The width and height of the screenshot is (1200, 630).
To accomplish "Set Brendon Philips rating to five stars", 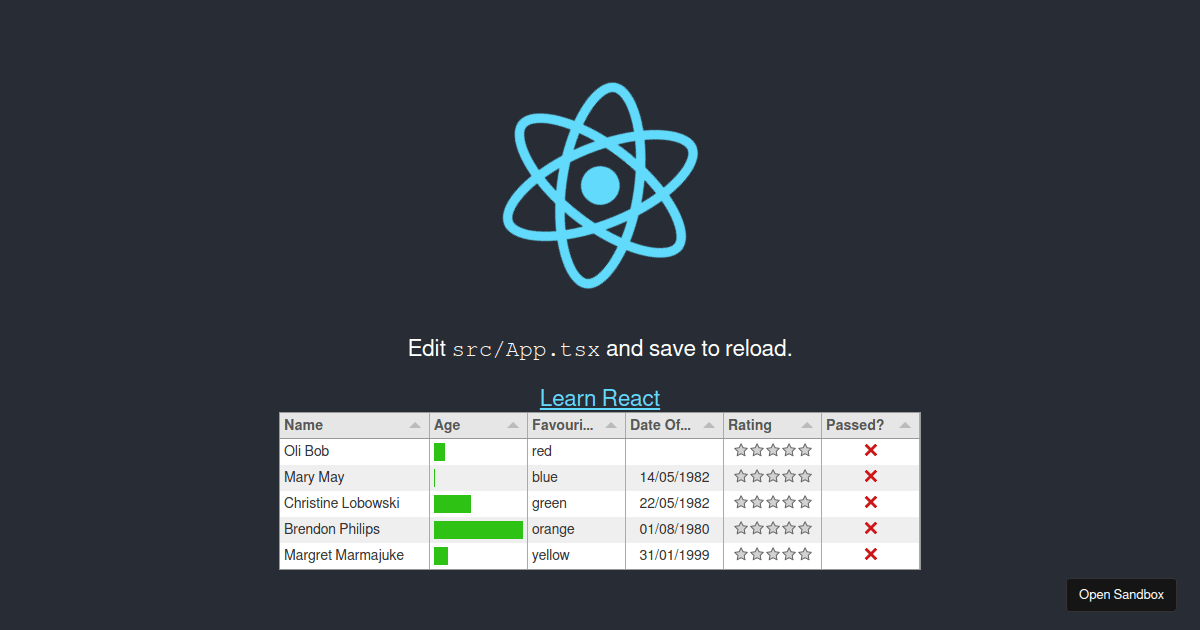I will 805,529.
